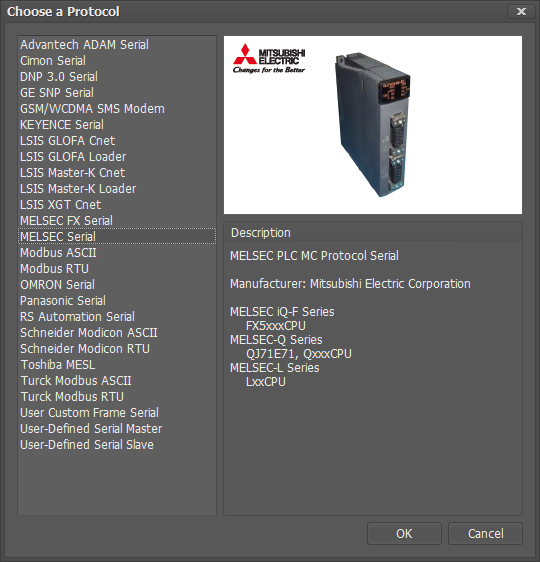Select Modbus RTU protocol
Screen dimensions: 540x562
click(117, 269)
